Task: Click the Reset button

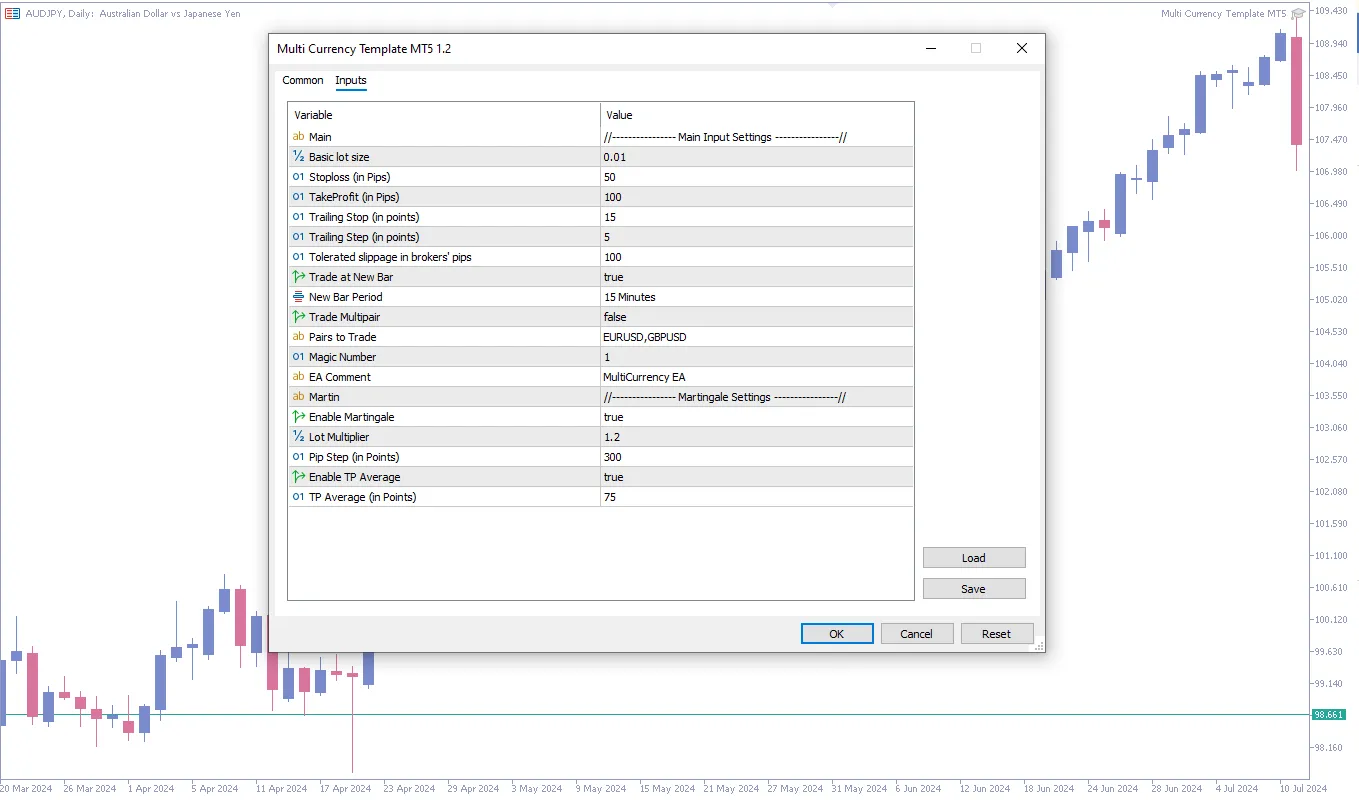Action: pyautogui.click(x=996, y=634)
